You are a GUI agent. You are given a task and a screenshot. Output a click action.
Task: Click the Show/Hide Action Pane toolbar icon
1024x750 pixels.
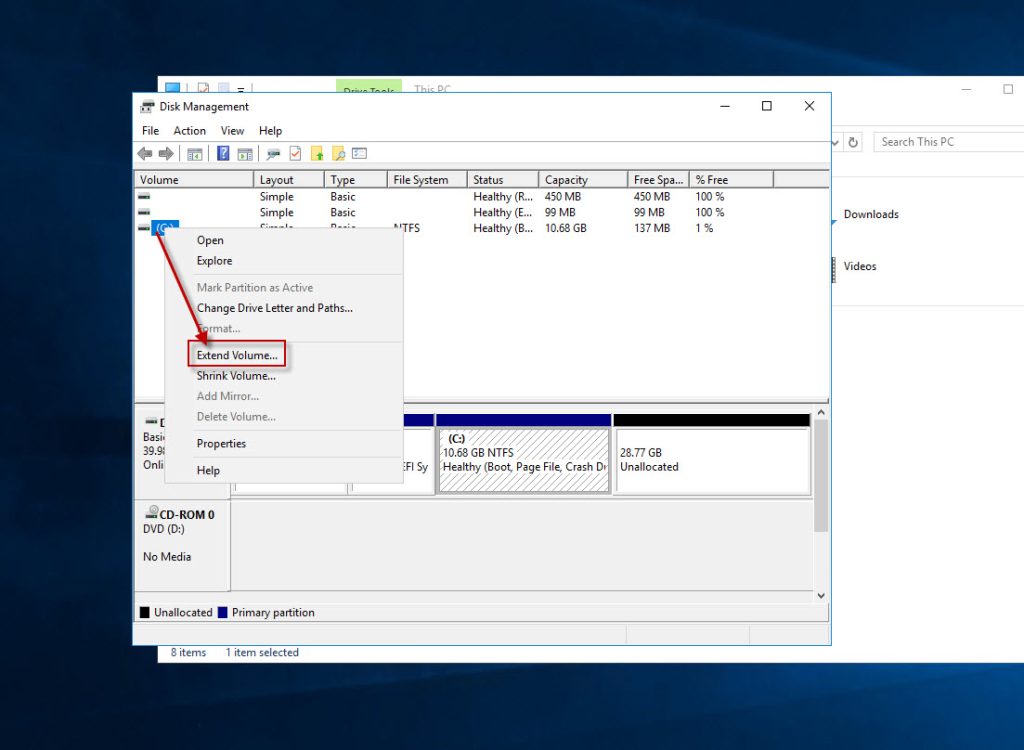244,154
